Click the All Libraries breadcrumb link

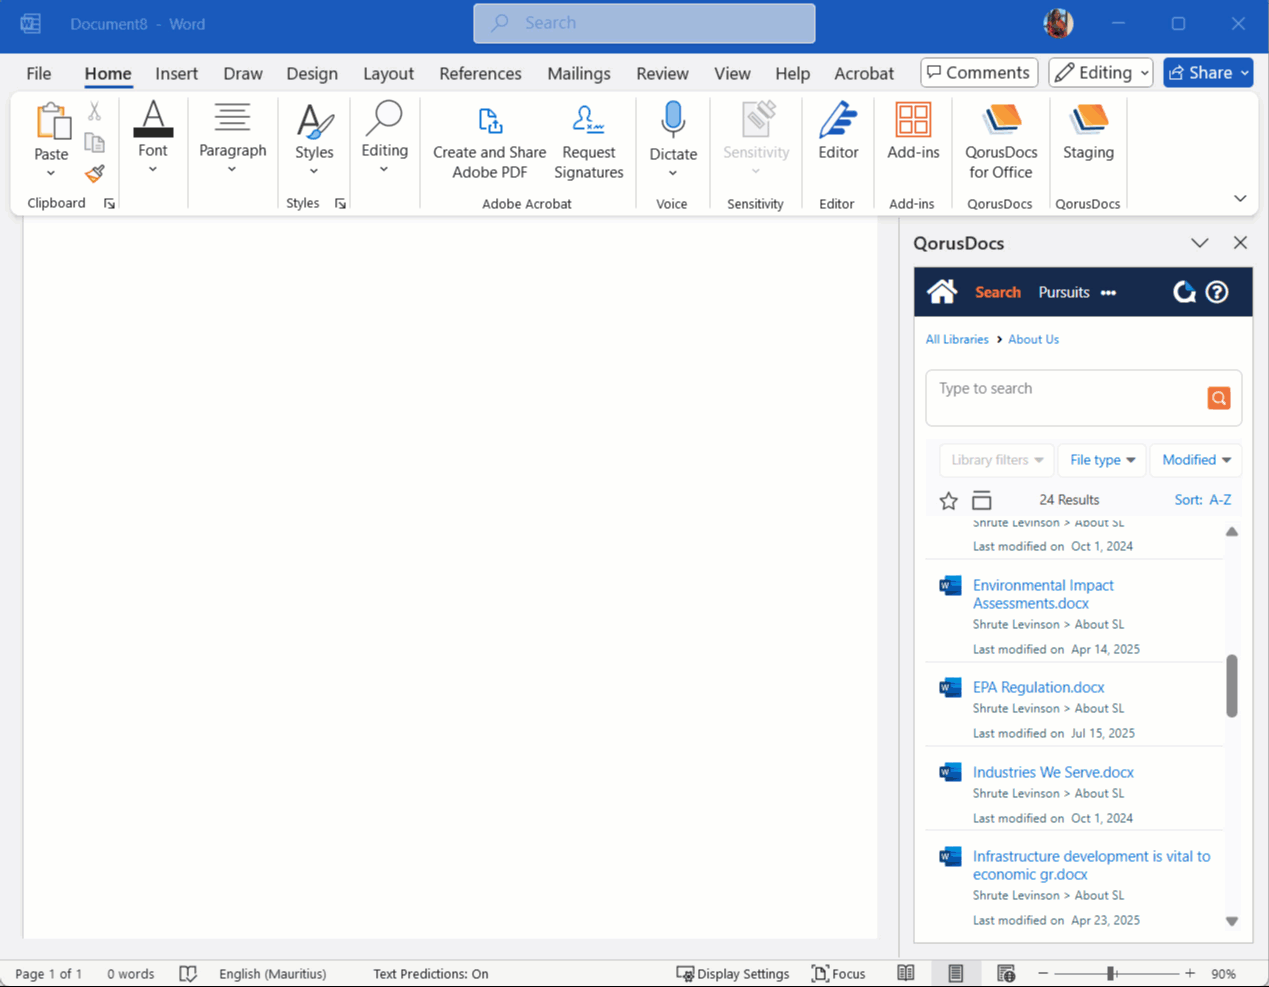pyautogui.click(x=956, y=339)
